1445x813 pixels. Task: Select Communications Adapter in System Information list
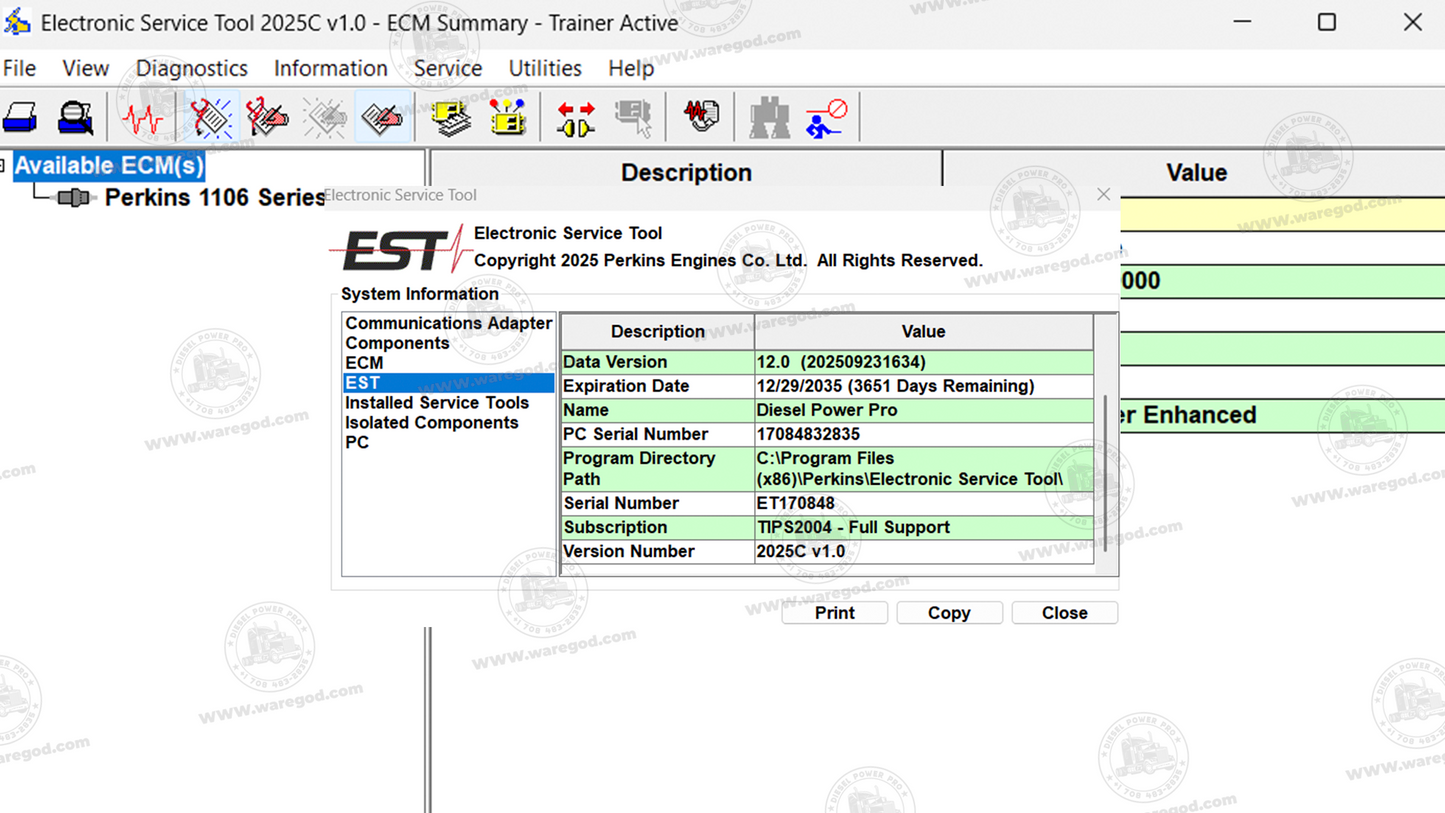coord(447,324)
